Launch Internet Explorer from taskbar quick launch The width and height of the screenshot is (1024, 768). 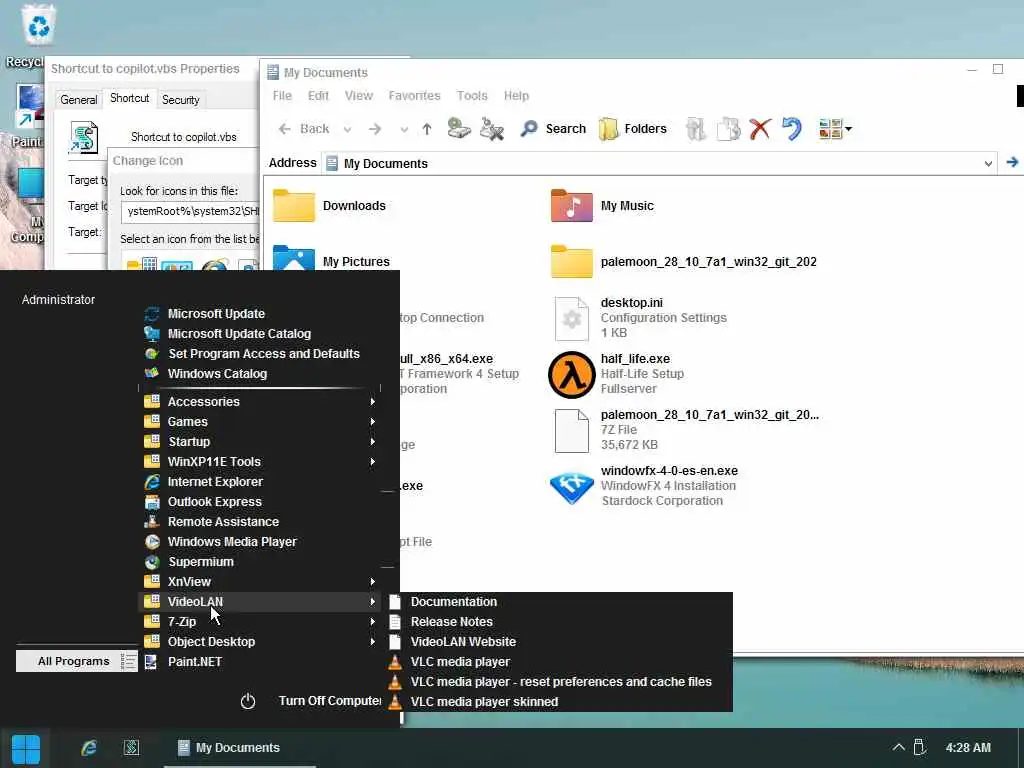coord(89,748)
